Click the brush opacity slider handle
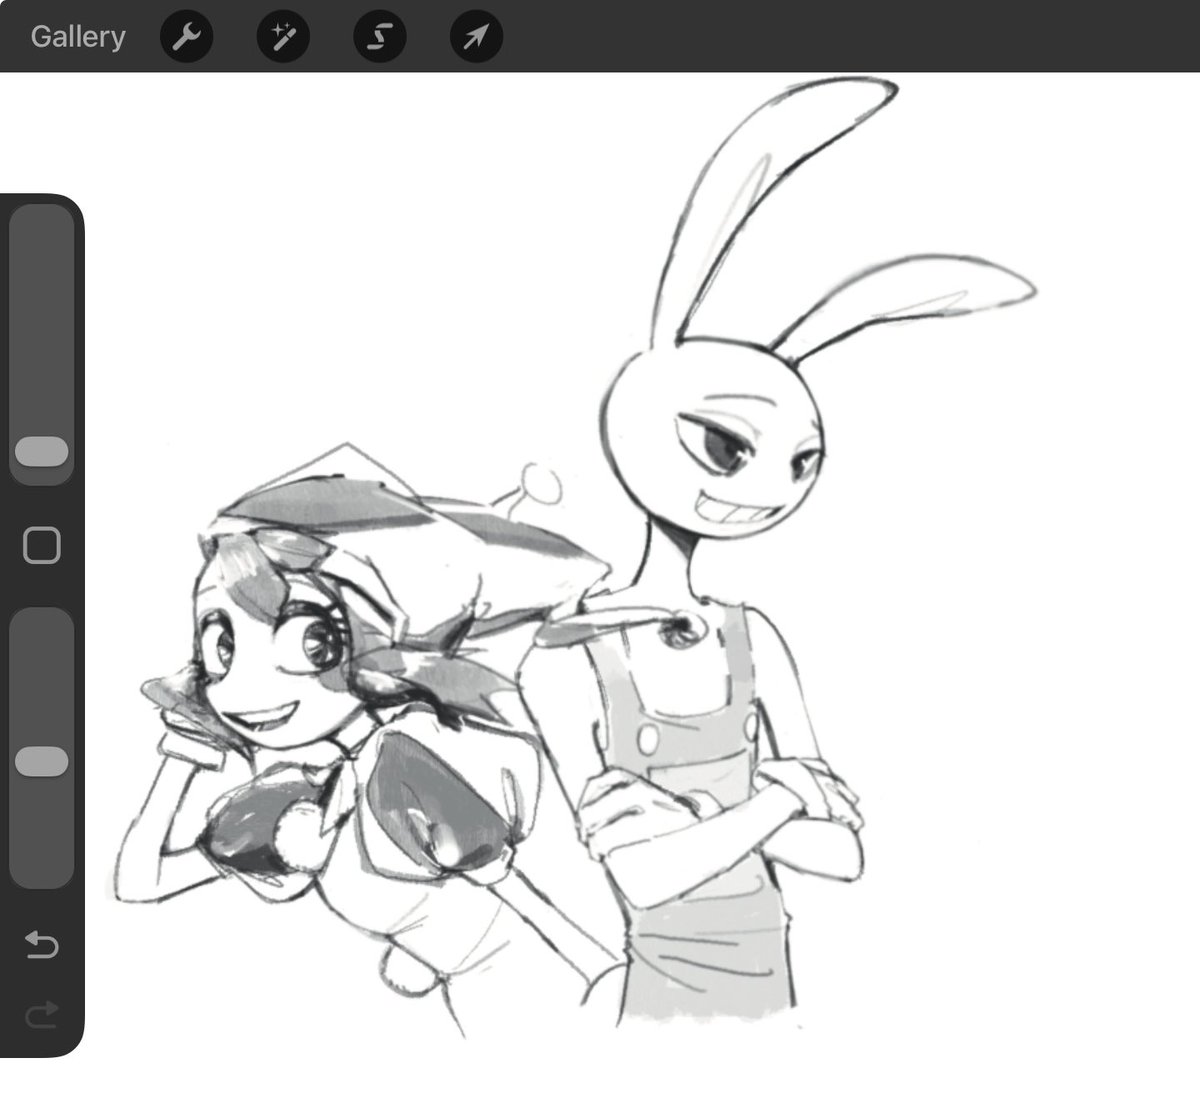 (42, 761)
